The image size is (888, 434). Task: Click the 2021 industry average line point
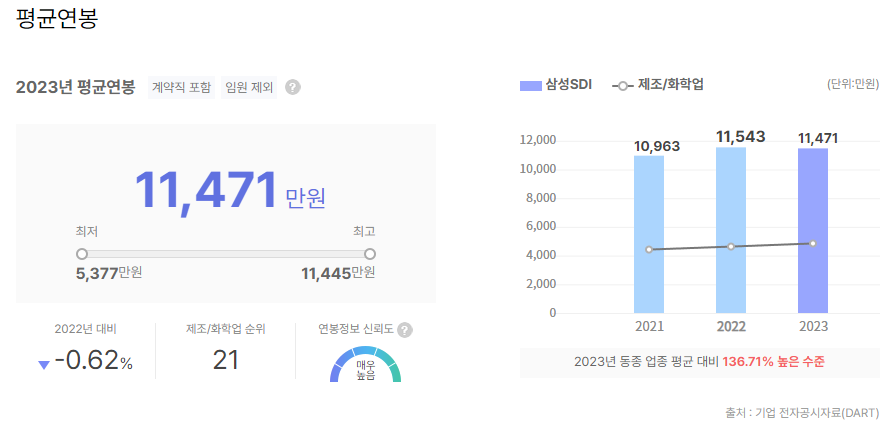(649, 249)
